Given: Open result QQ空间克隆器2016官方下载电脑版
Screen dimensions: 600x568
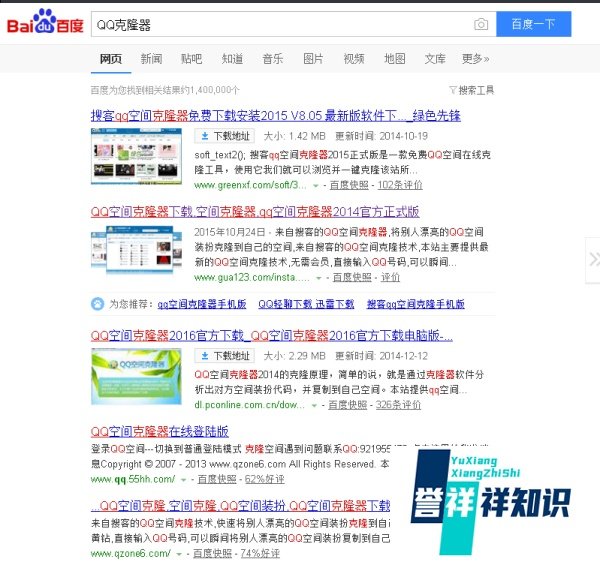Looking at the screenshot, I should [272, 336].
